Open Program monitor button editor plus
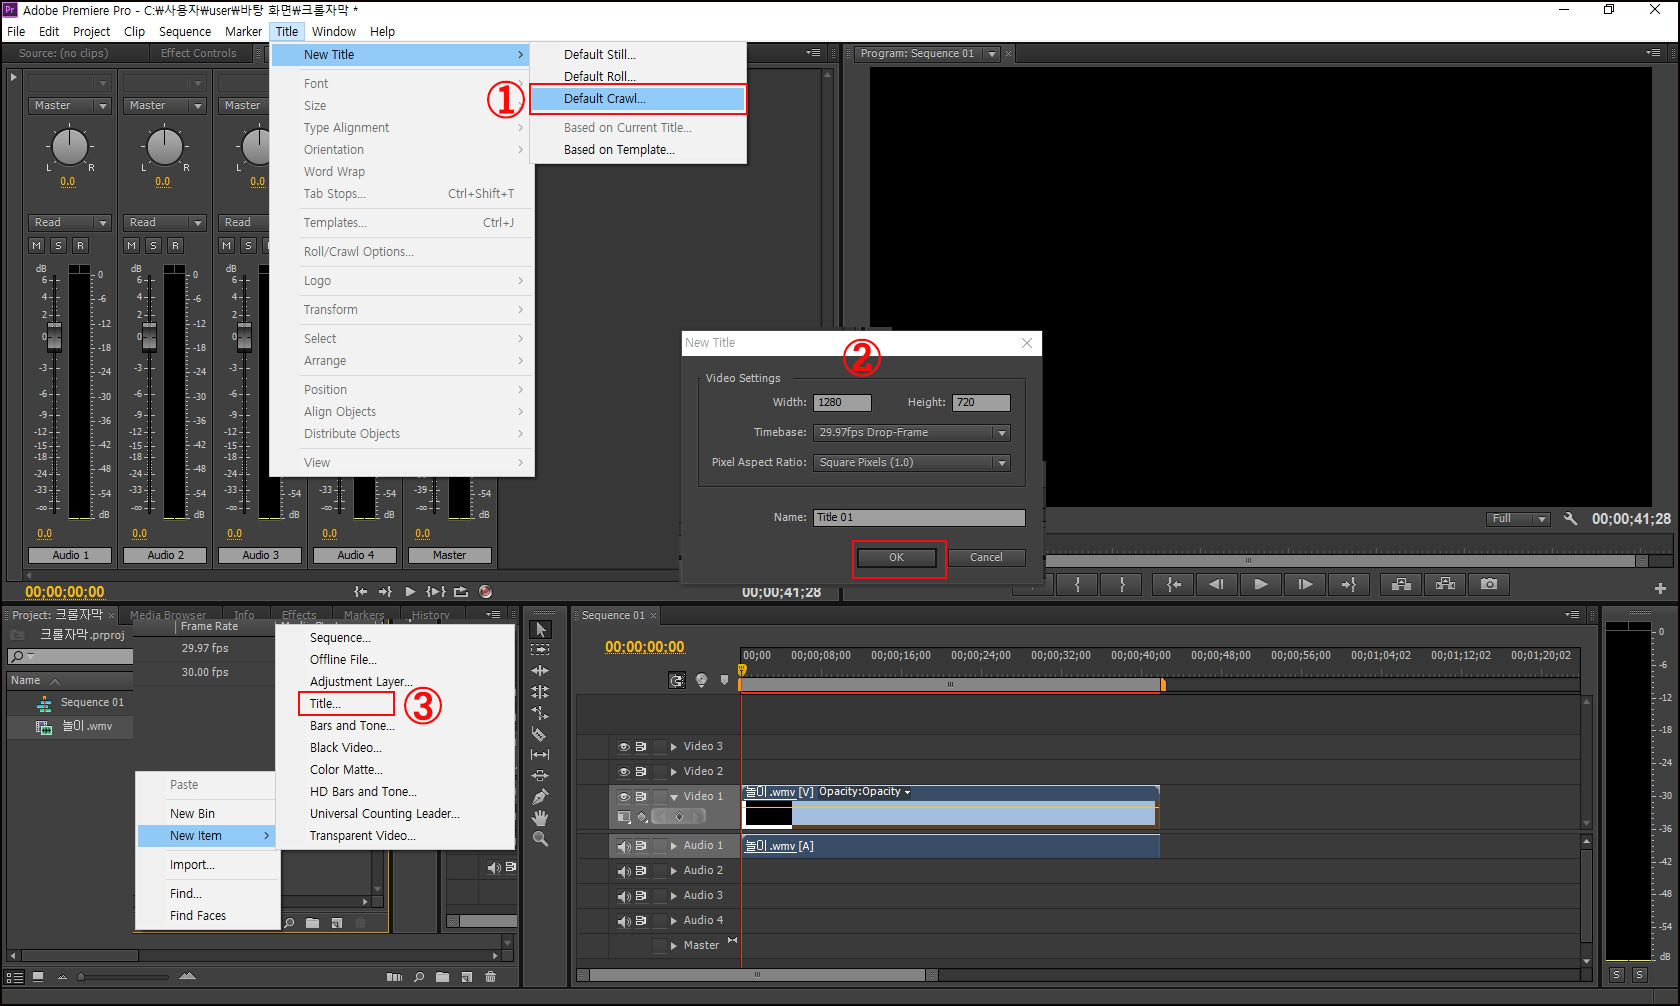 [x=1660, y=588]
